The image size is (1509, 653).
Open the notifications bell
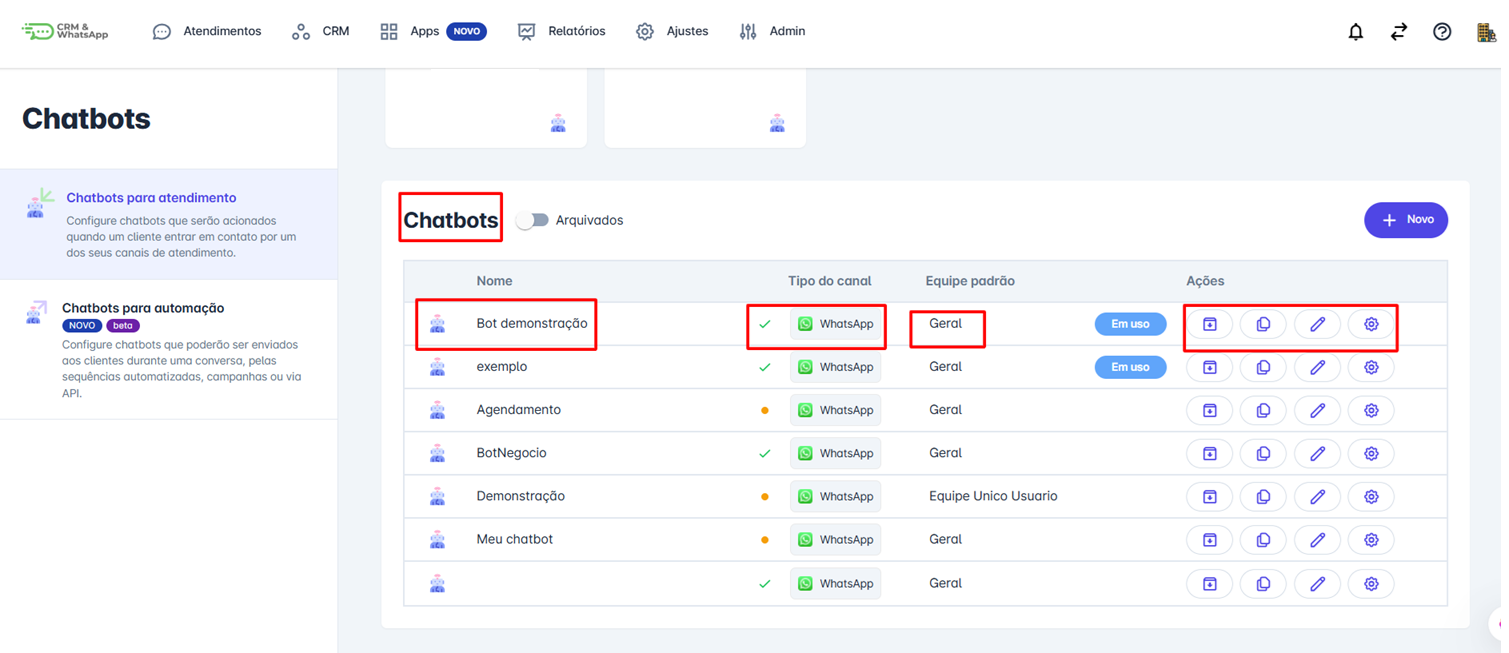1355,31
